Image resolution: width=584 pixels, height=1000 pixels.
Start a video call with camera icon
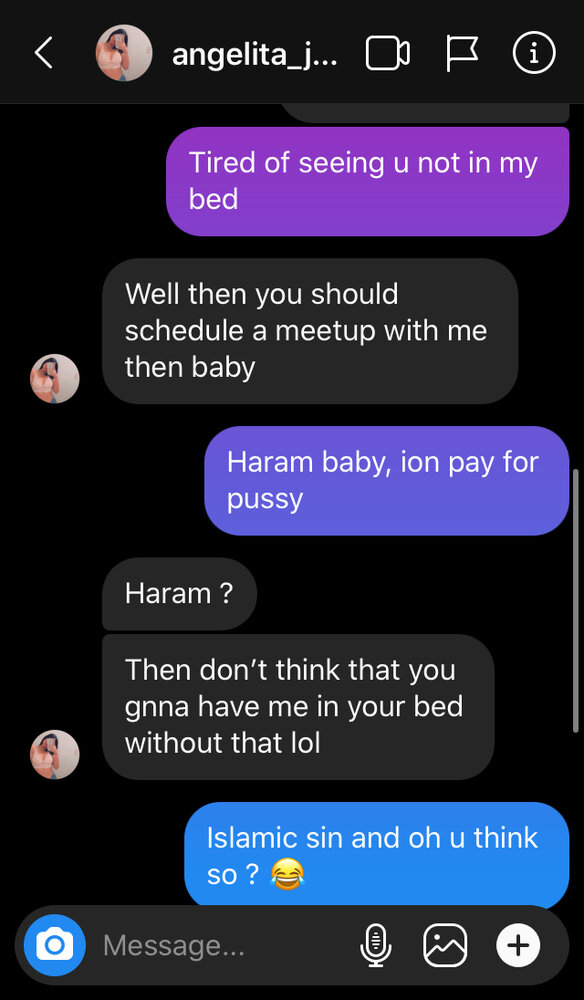(388, 53)
